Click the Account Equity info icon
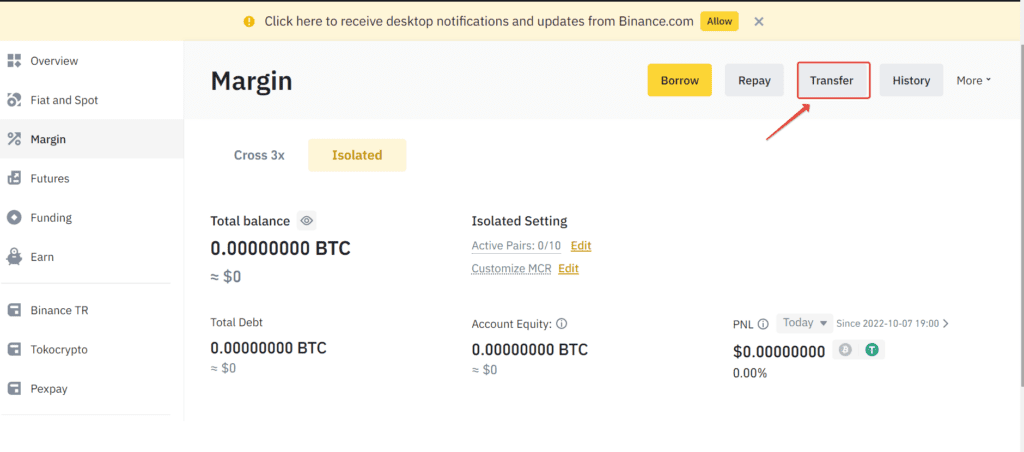The image size is (1024, 452). pyautogui.click(x=562, y=323)
